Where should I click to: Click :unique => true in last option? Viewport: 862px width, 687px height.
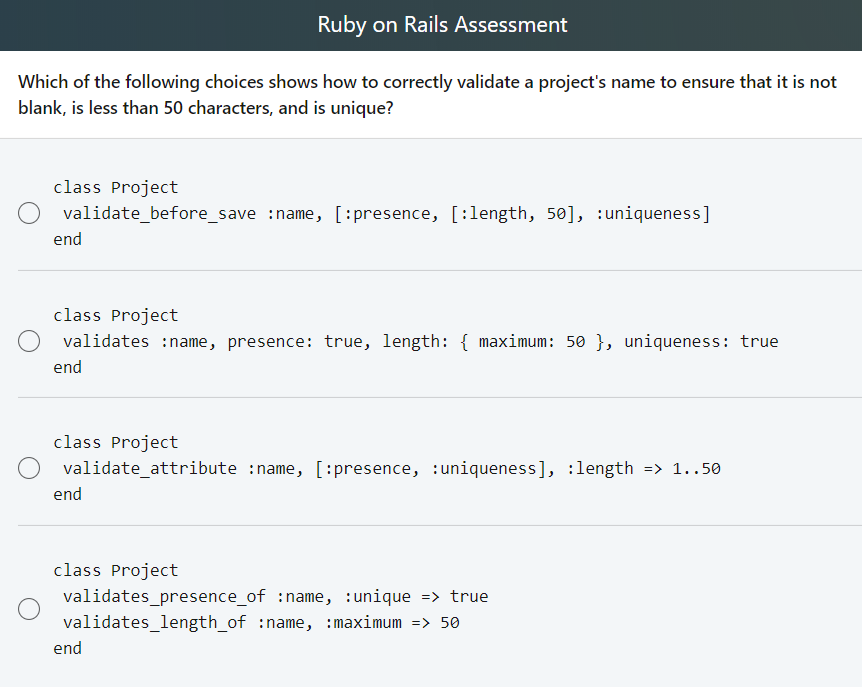418,596
